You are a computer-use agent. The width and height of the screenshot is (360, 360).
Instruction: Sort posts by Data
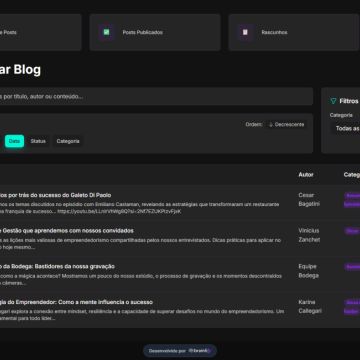tap(14, 141)
